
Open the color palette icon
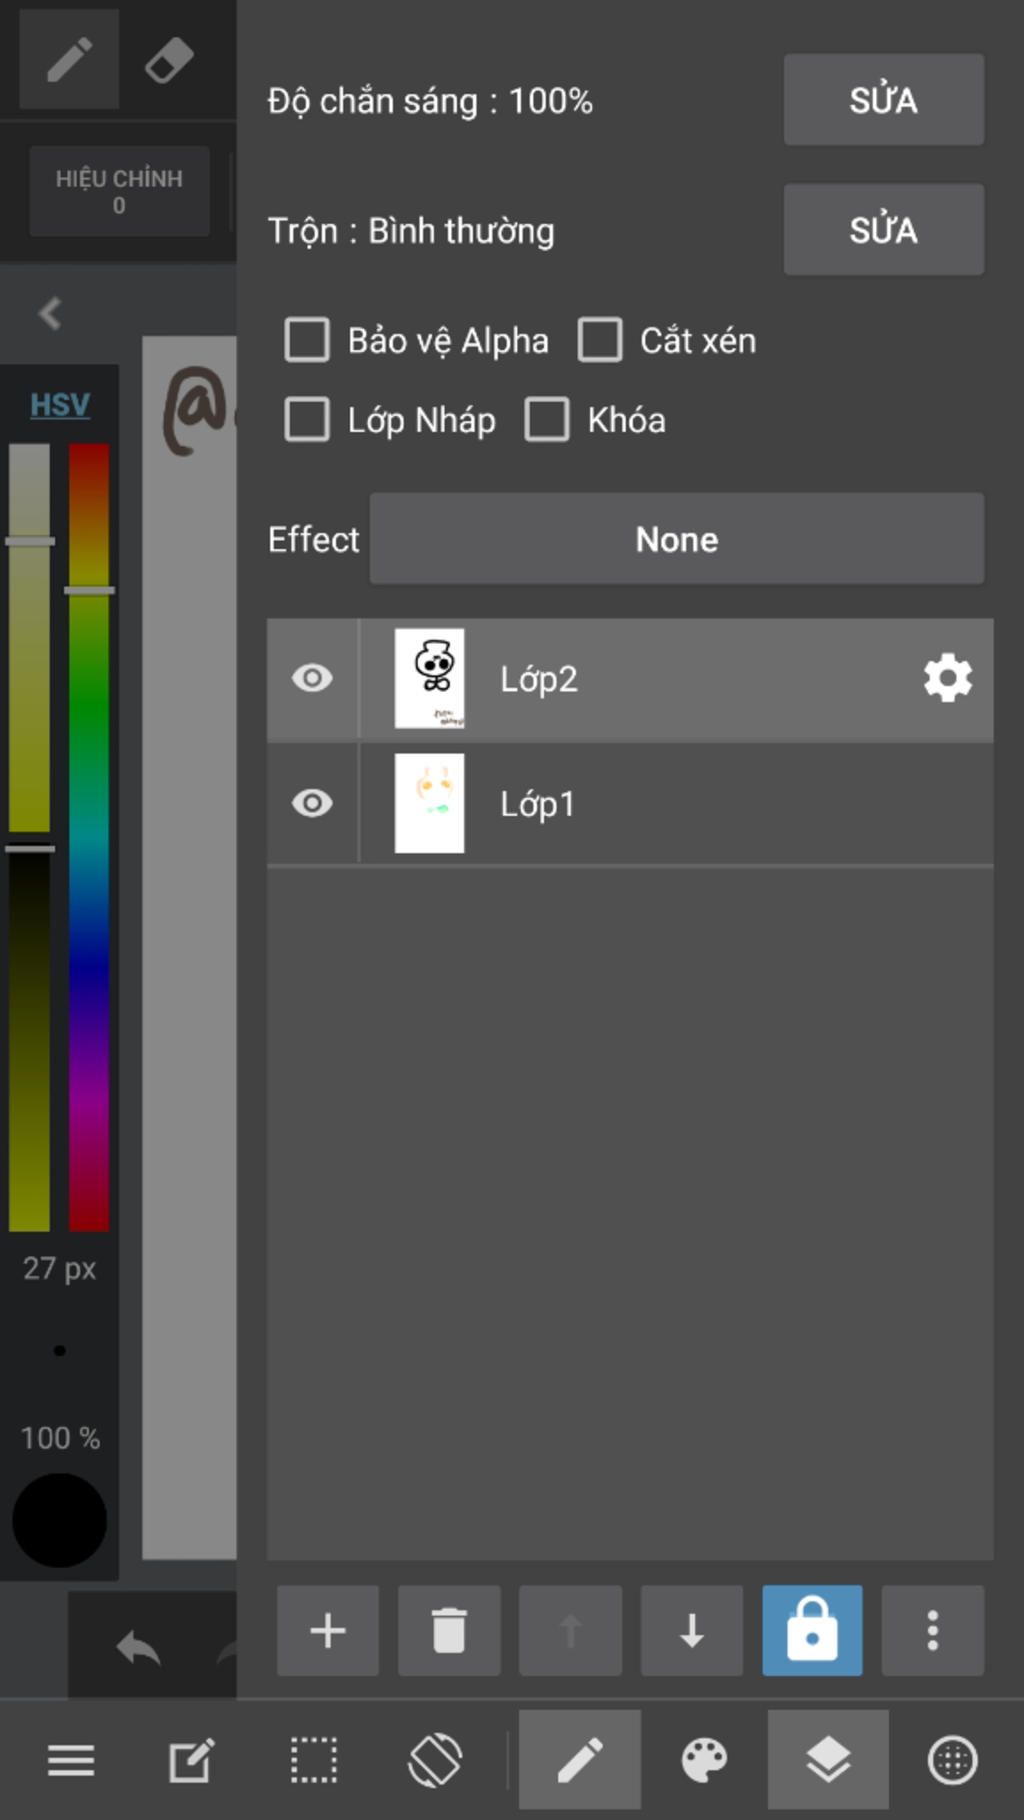click(704, 1760)
